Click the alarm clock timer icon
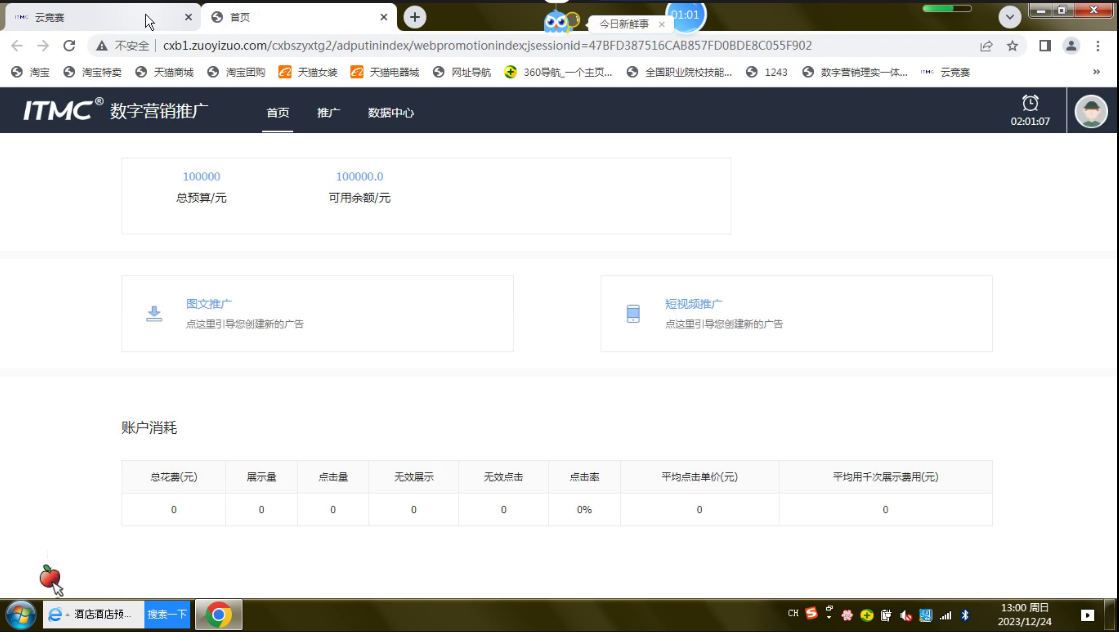This screenshot has width=1119, height=632. click(x=1030, y=103)
